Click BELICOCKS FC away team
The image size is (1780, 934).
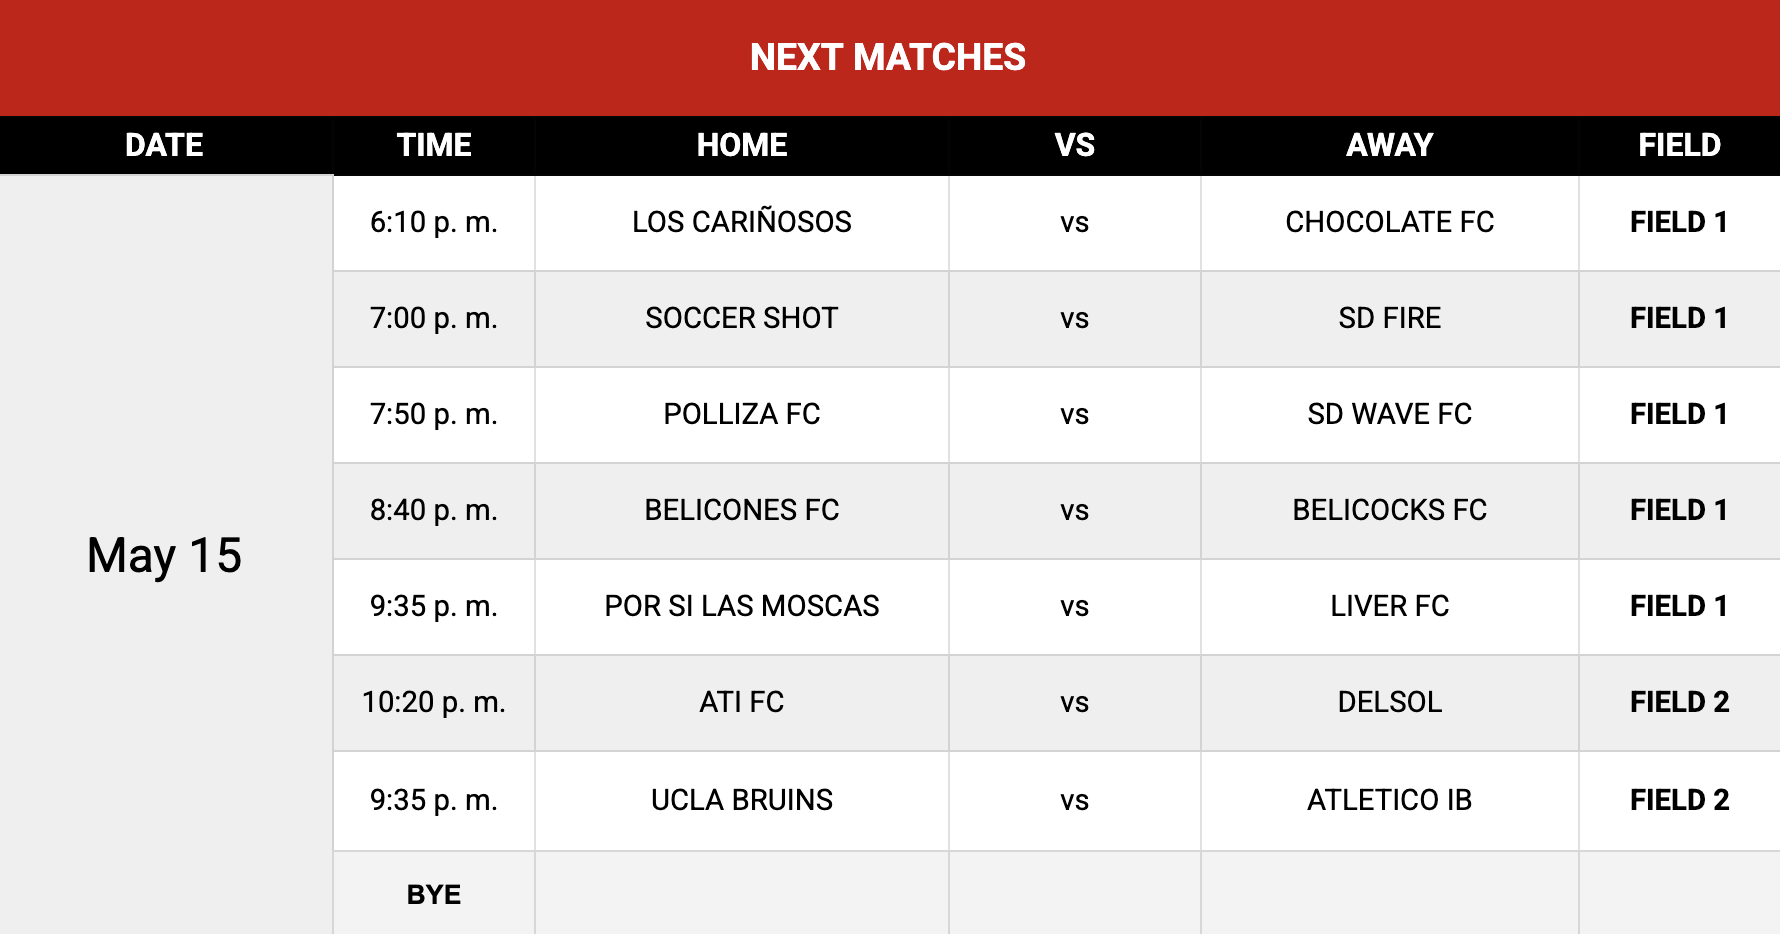1390,510
